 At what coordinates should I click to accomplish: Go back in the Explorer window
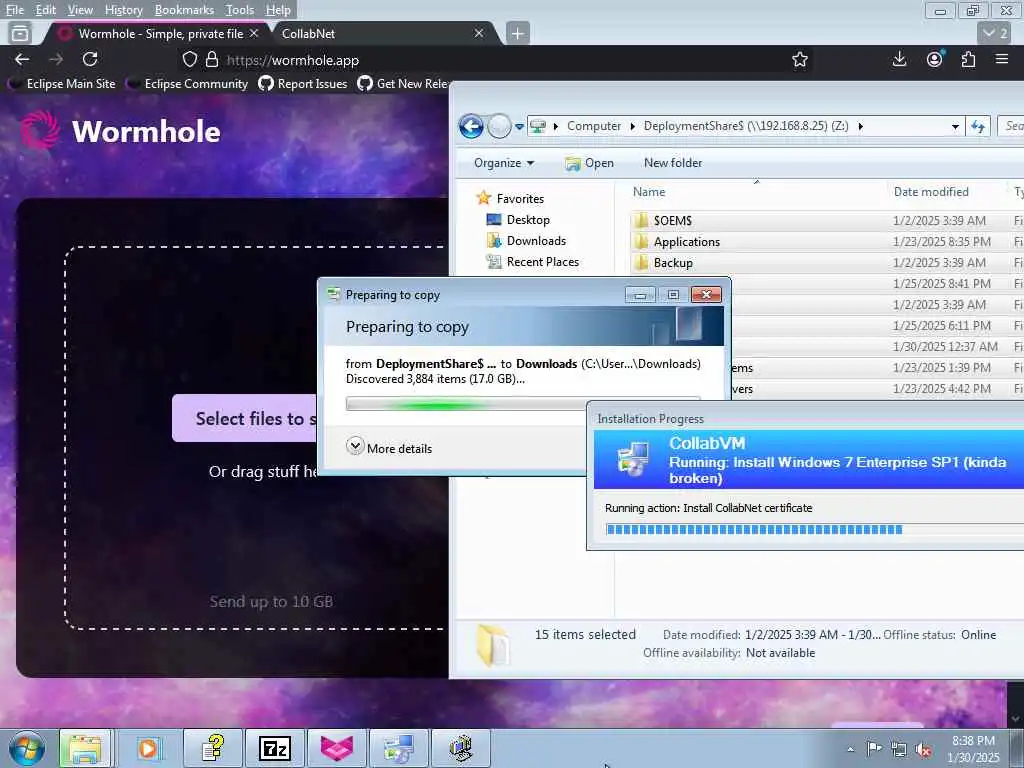click(x=471, y=126)
